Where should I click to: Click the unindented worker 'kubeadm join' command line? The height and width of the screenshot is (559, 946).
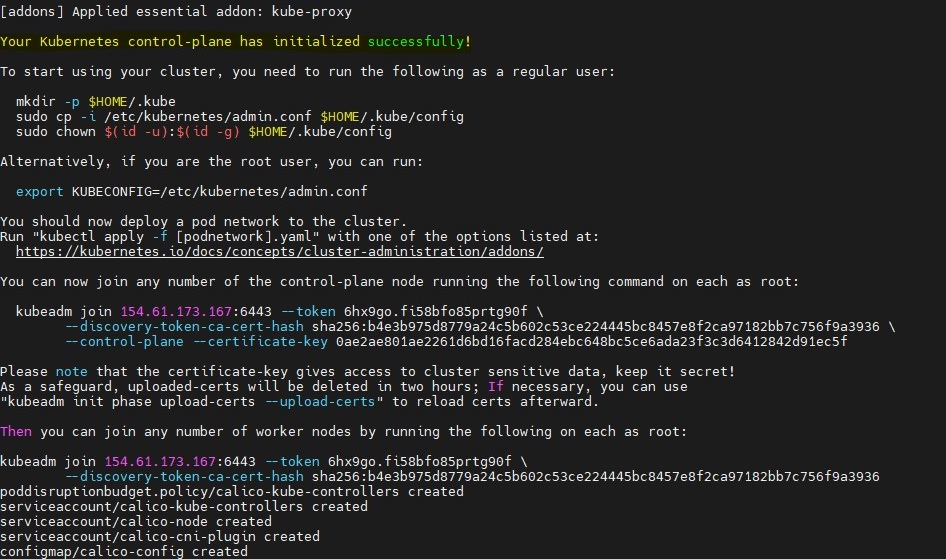click(x=264, y=462)
